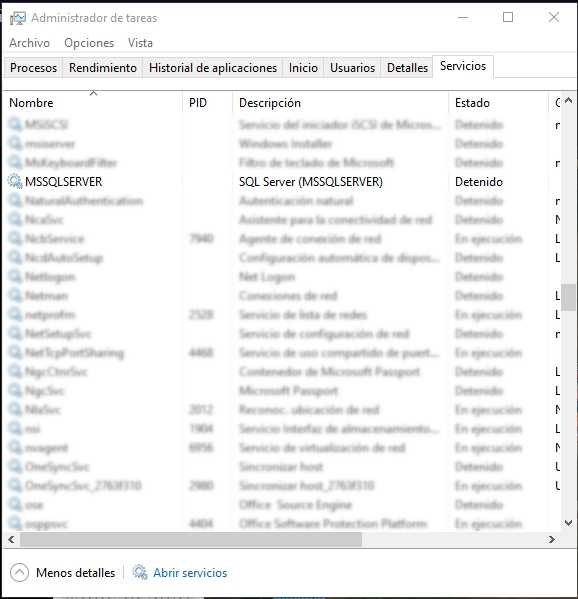Click the icon beside NcaSvc service

click(x=15, y=220)
